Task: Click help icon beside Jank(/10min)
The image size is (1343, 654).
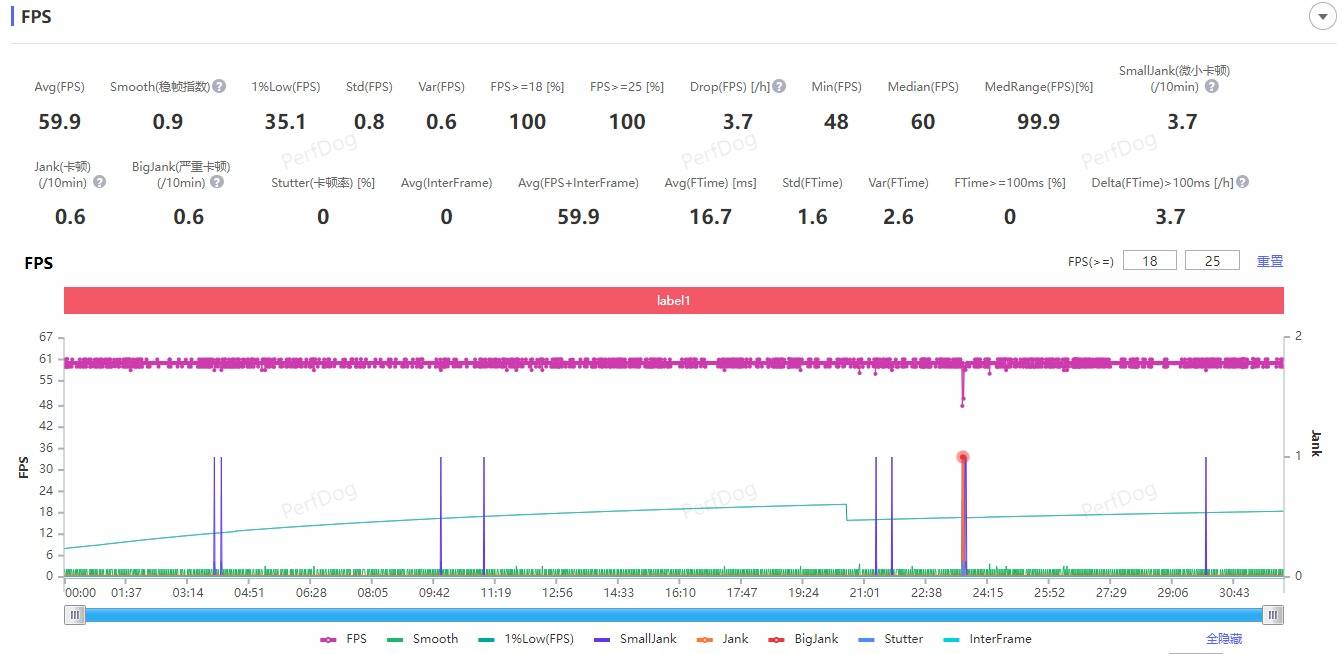Action: (x=99, y=182)
